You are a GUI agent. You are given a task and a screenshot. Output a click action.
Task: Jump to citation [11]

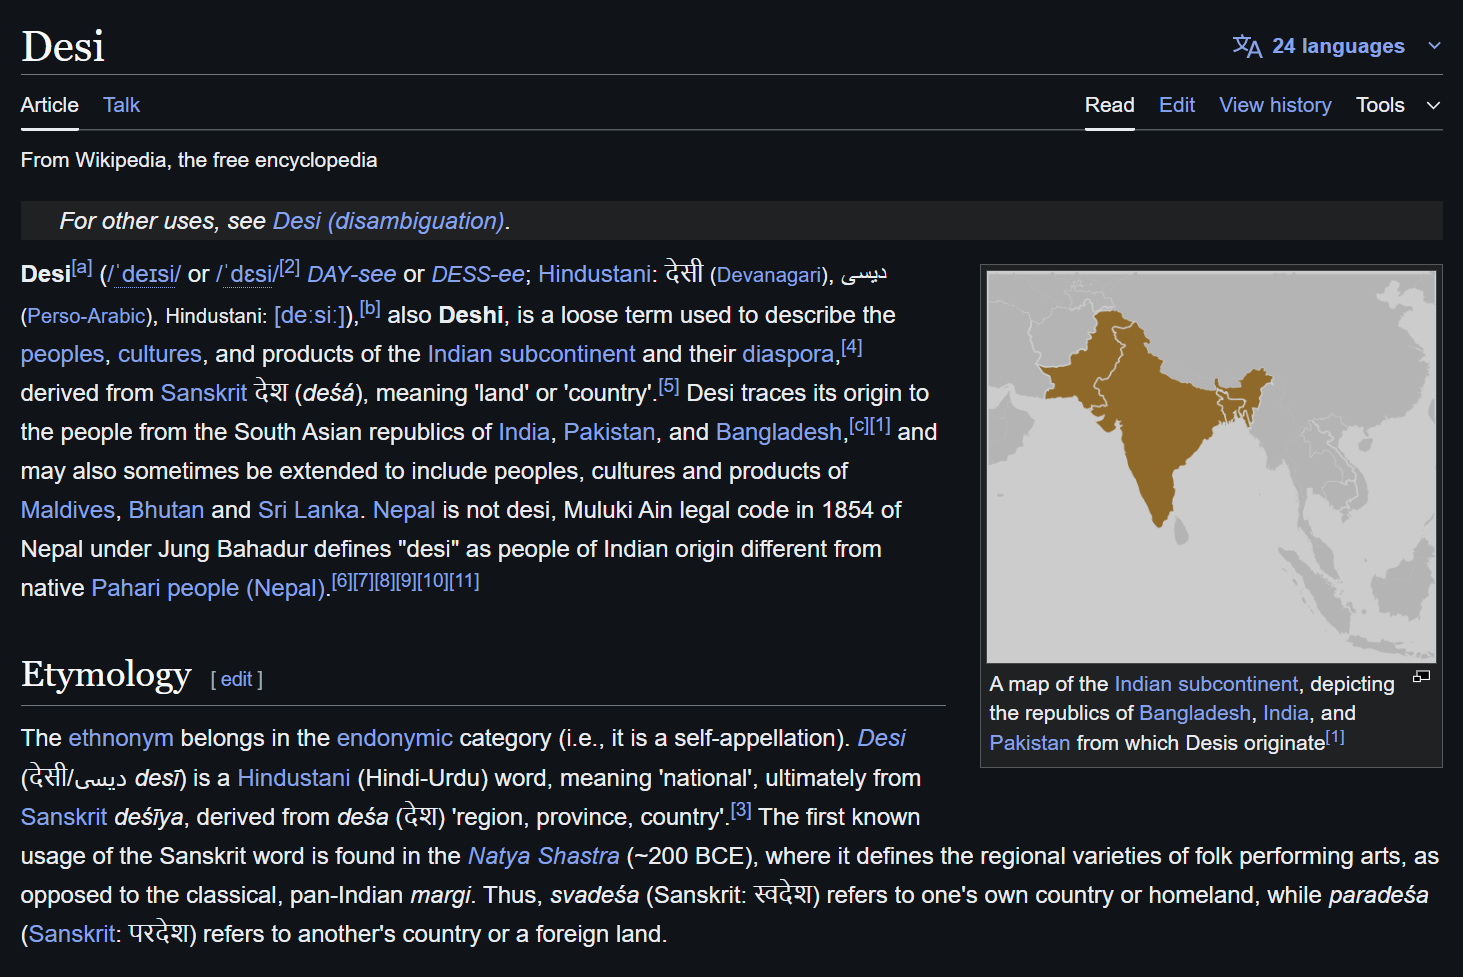click(x=464, y=581)
